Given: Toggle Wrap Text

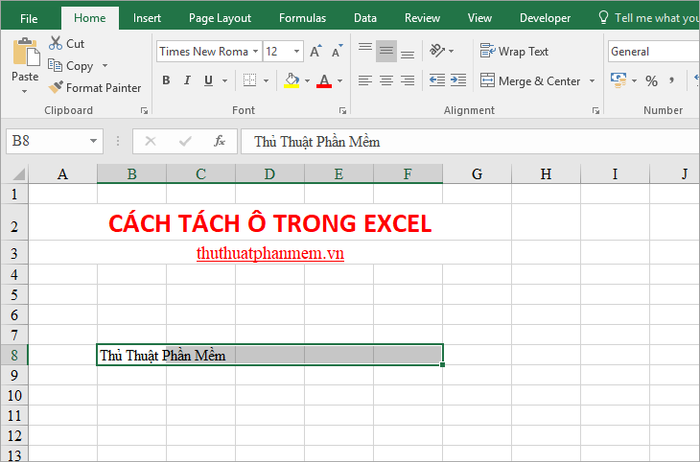Looking at the screenshot, I should pos(514,51).
